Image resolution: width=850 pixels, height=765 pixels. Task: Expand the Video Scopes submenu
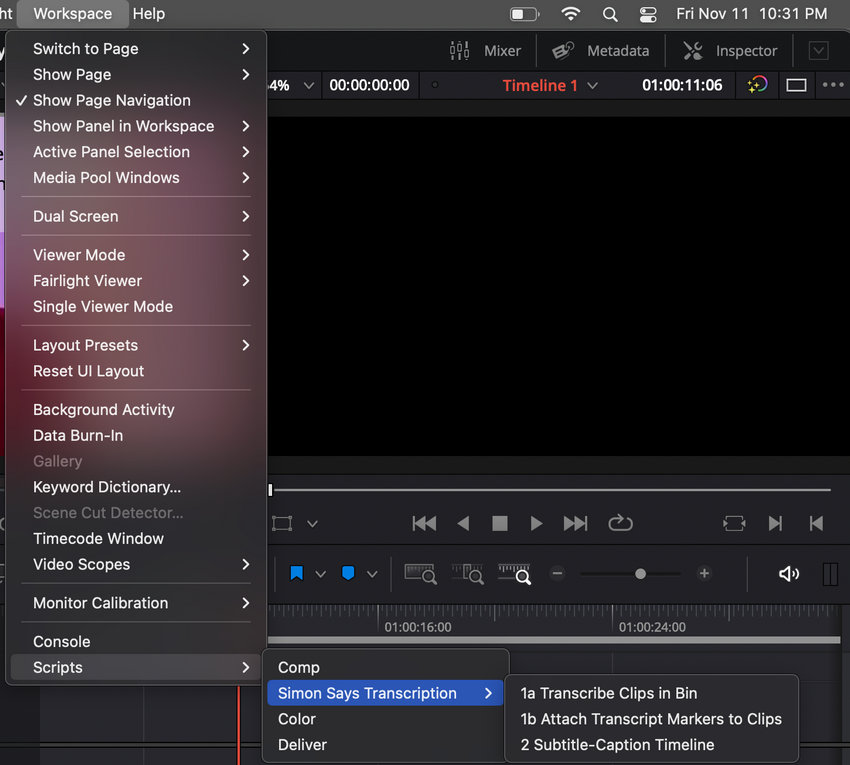point(136,564)
